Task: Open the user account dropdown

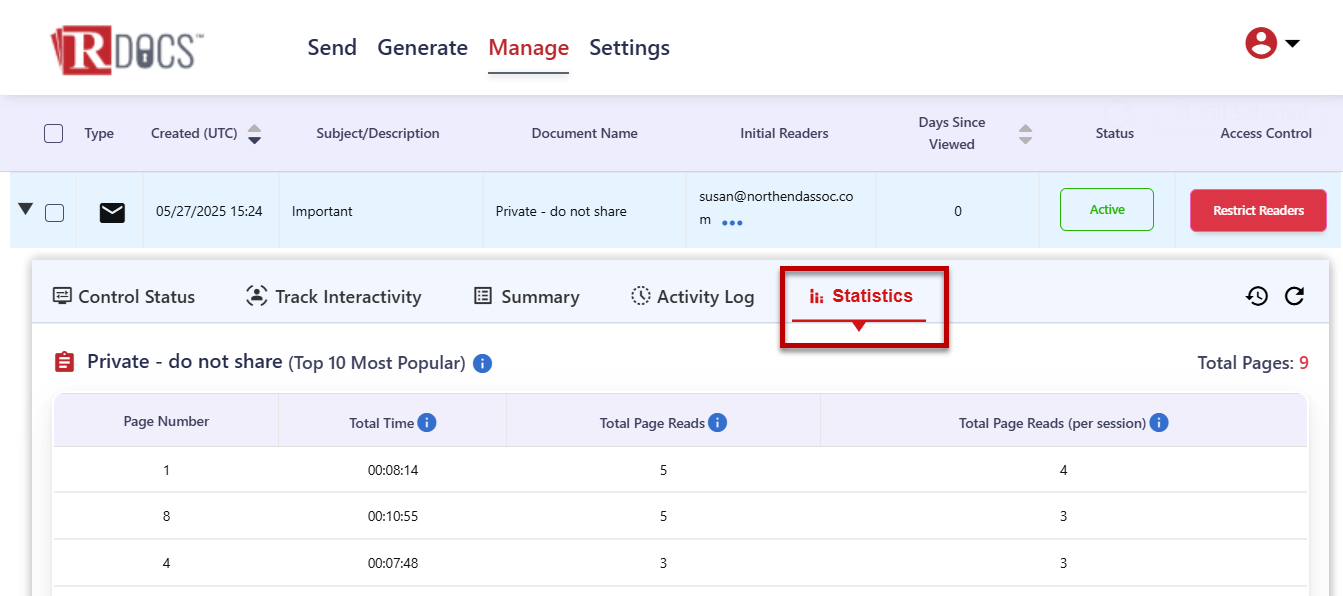Action: point(1271,44)
